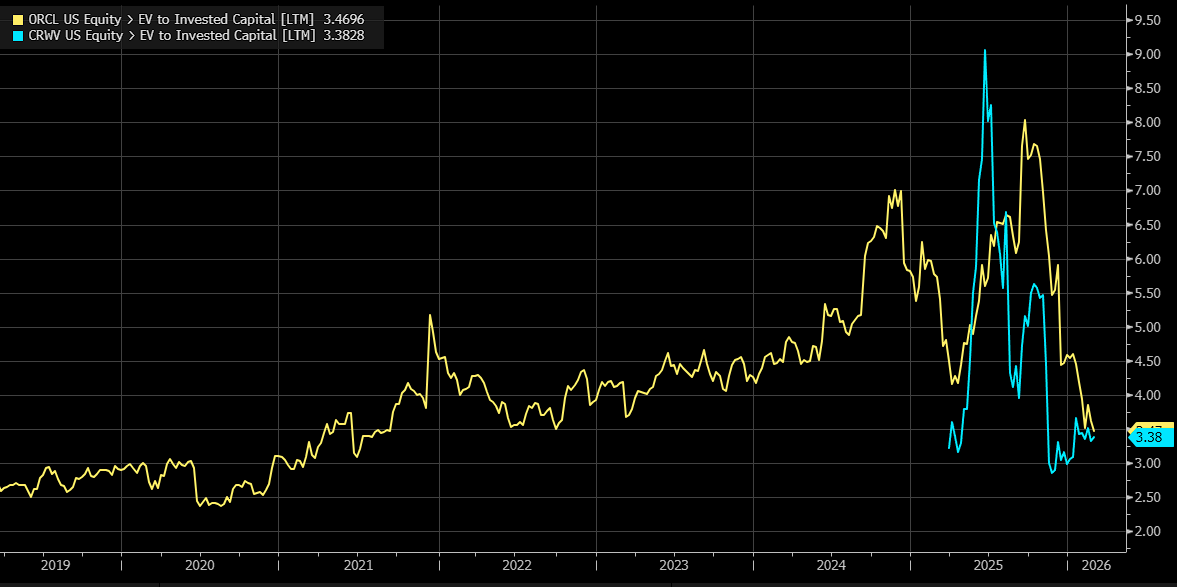The height and width of the screenshot is (587, 1177).
Task: Click the 3.00 value on the price axis
Action: click(x=1149, y=464)
